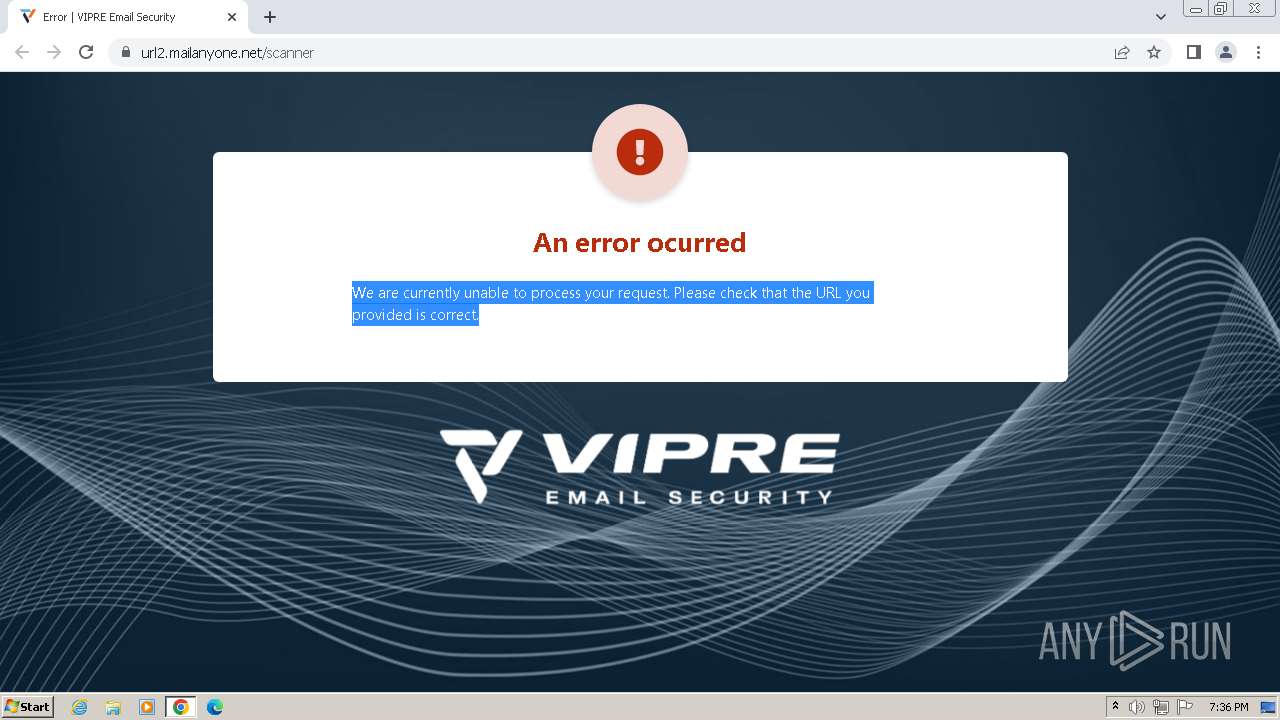
Task: Share this page via the share icon
Action: tap(1122, 52)
